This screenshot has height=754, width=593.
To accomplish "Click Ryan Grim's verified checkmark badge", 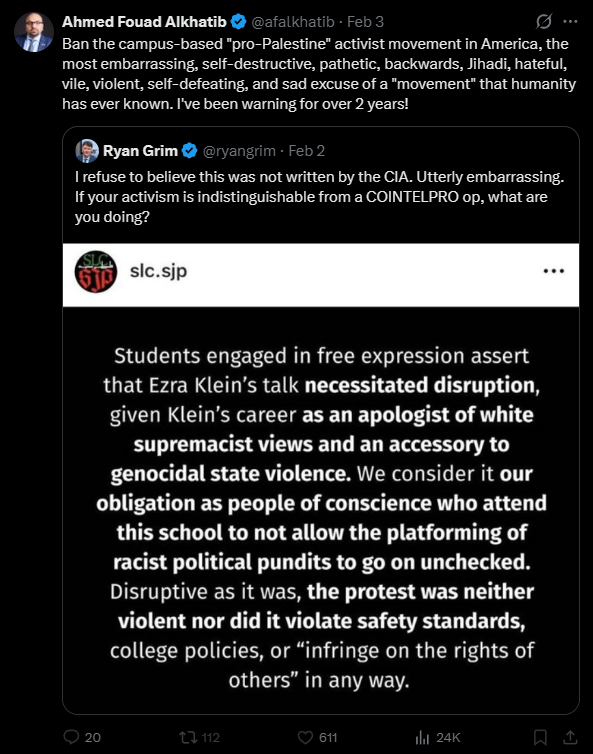I will (190, 151).
